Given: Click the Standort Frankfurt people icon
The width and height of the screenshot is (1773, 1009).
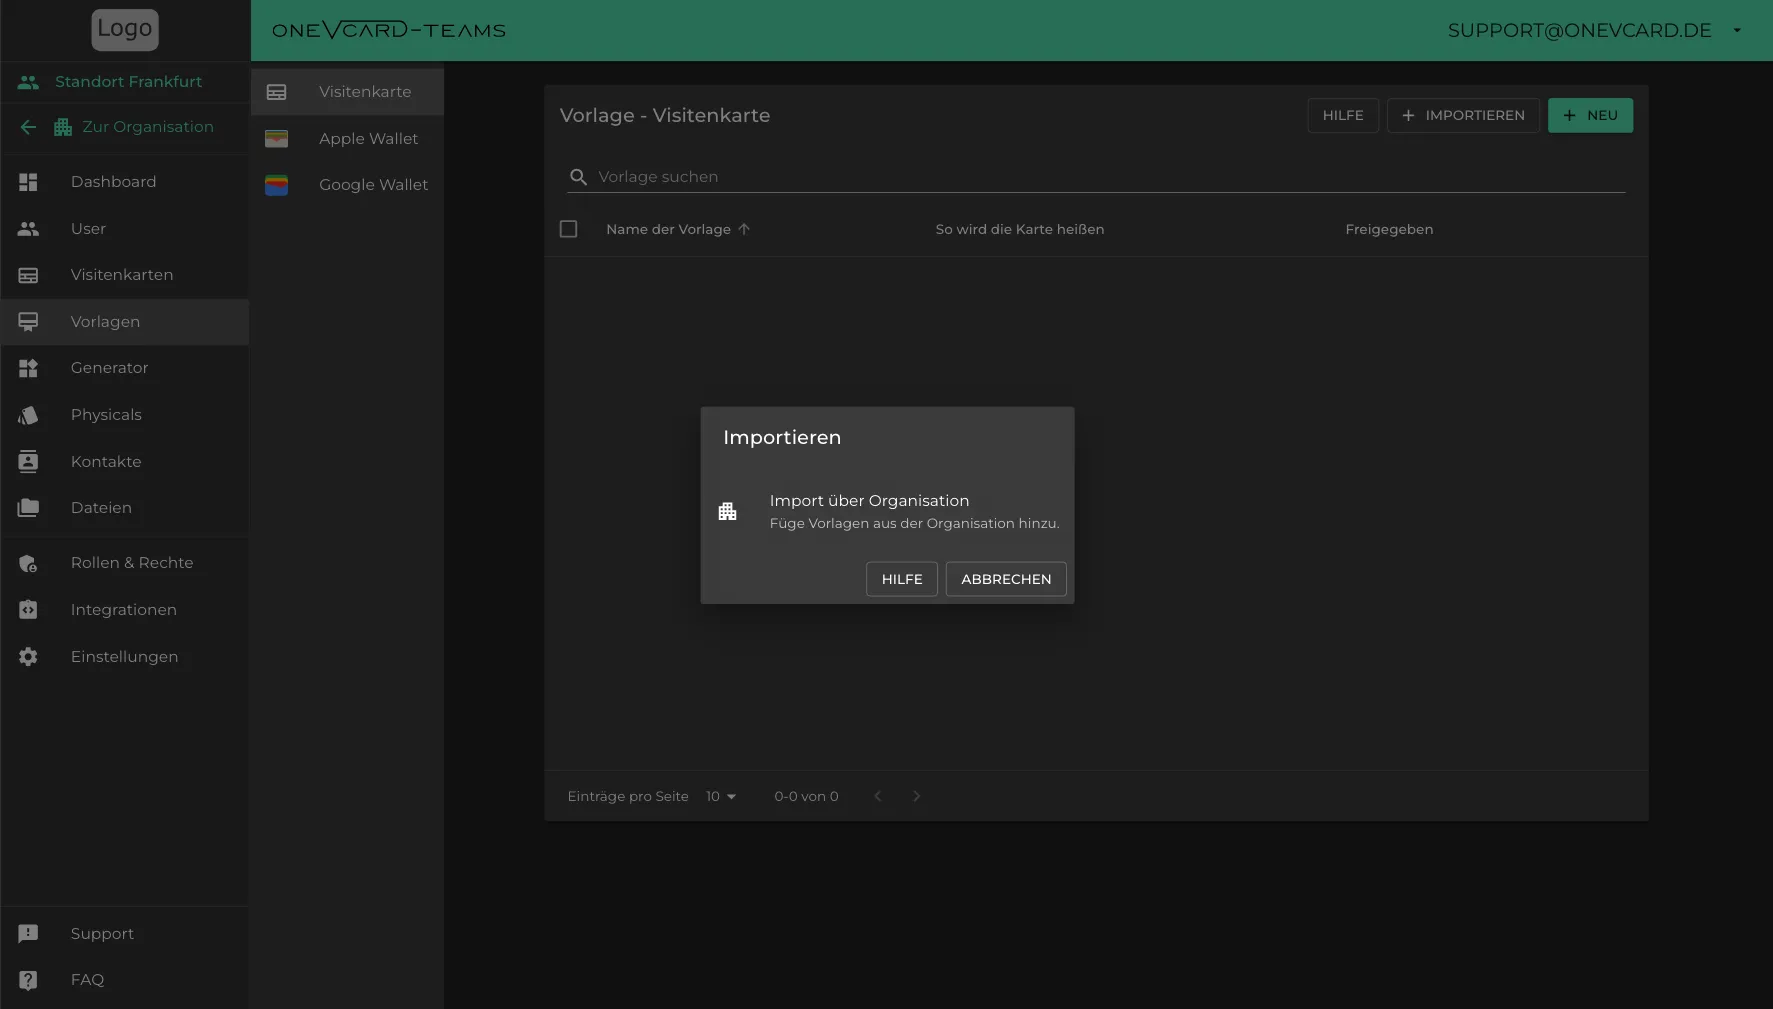Looking at the screenshot, I should pos(28,82).
